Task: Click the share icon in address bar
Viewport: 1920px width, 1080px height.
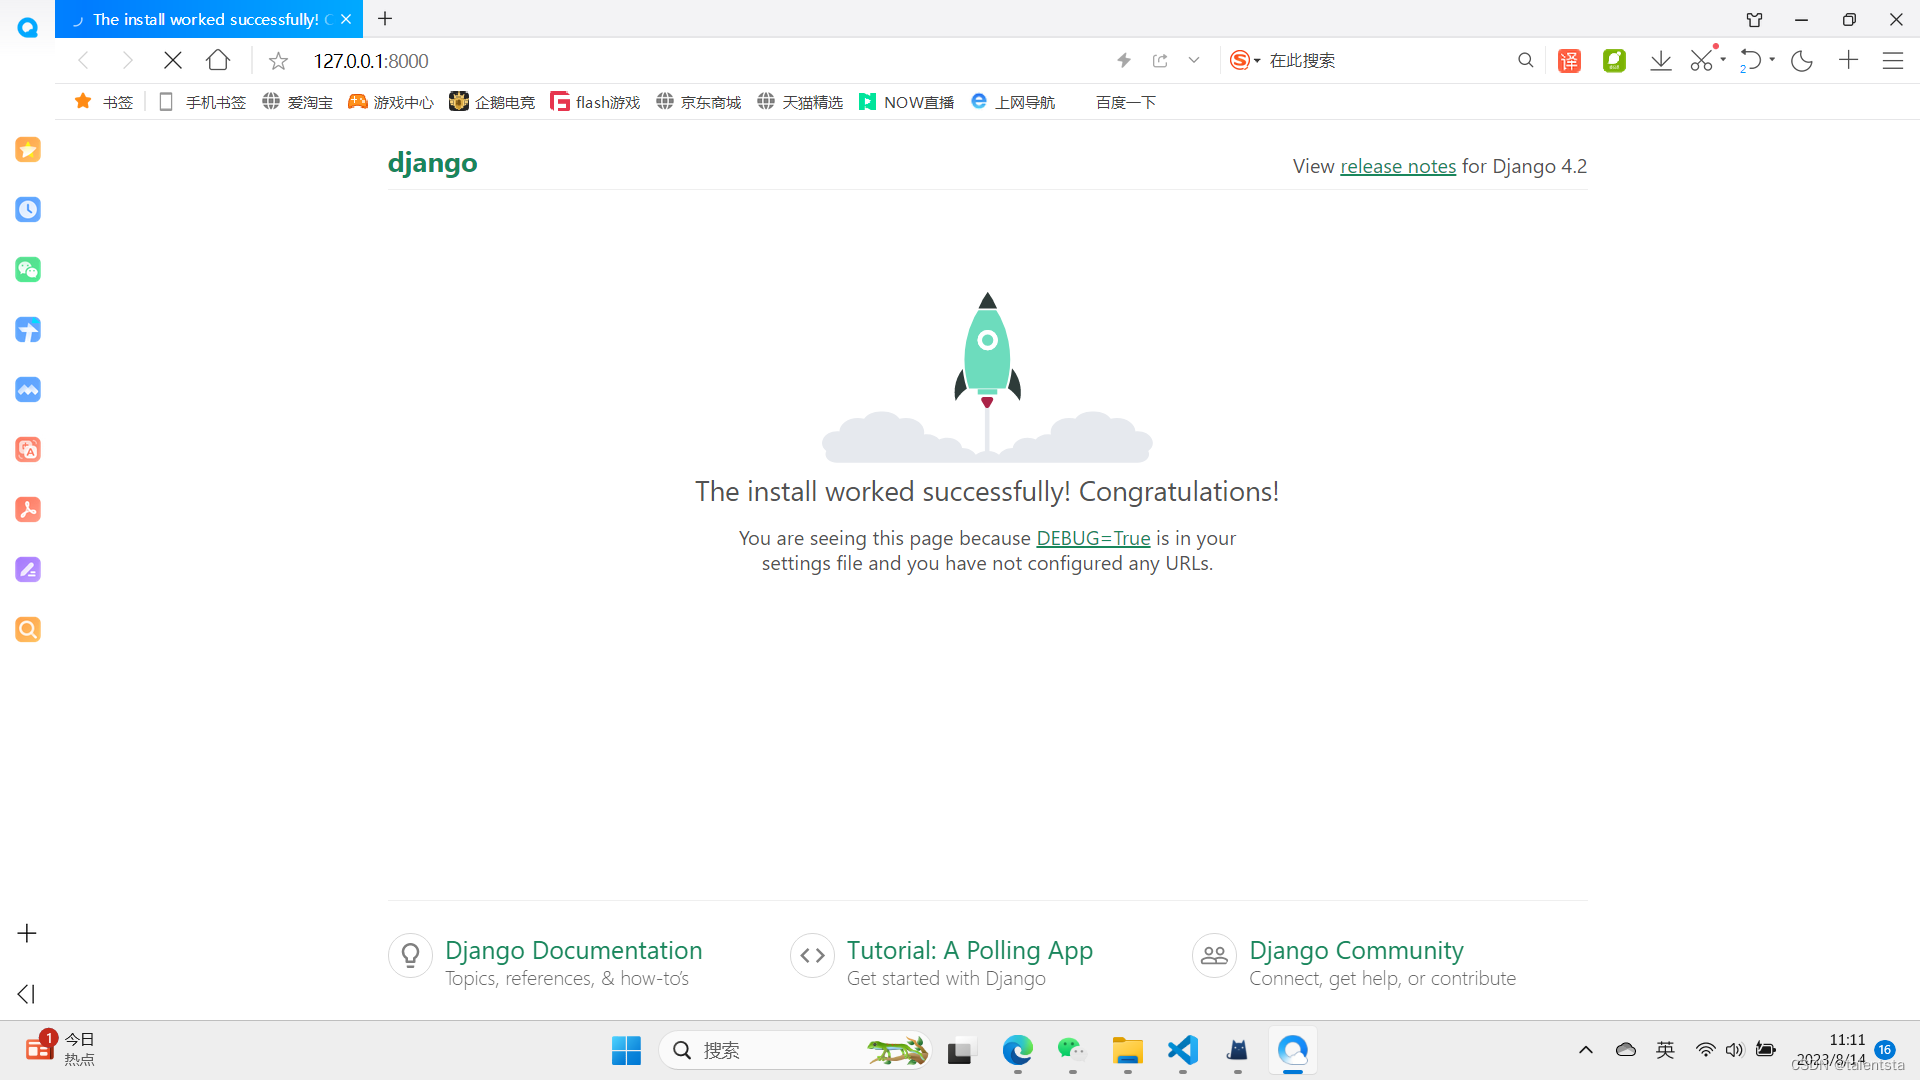Action: pos(1160,61)
